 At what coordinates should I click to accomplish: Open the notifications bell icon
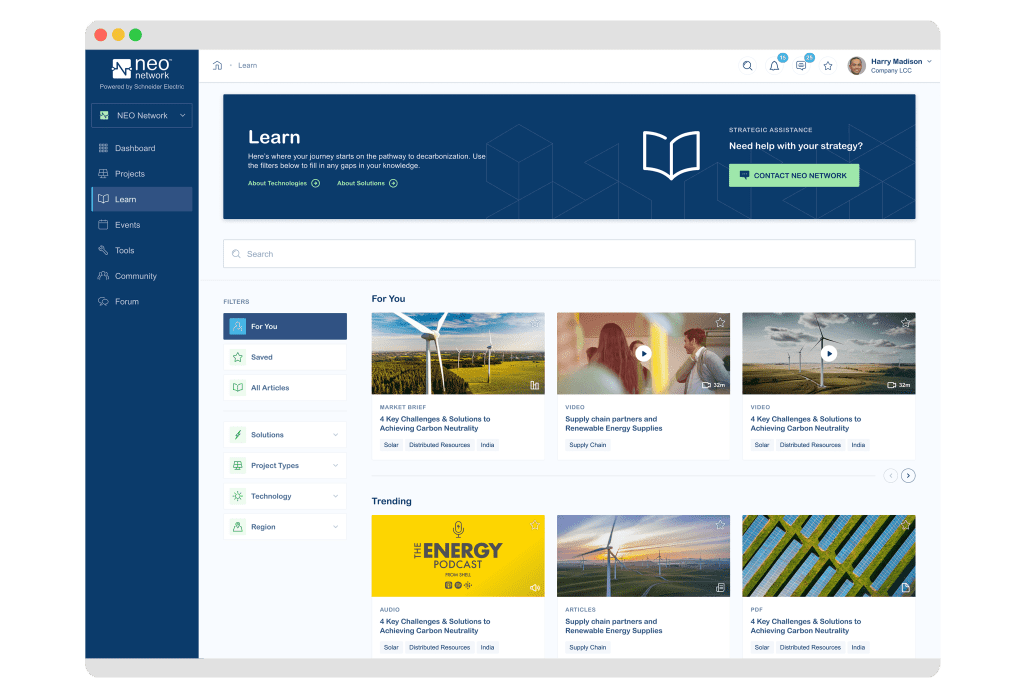click(774, 66)
